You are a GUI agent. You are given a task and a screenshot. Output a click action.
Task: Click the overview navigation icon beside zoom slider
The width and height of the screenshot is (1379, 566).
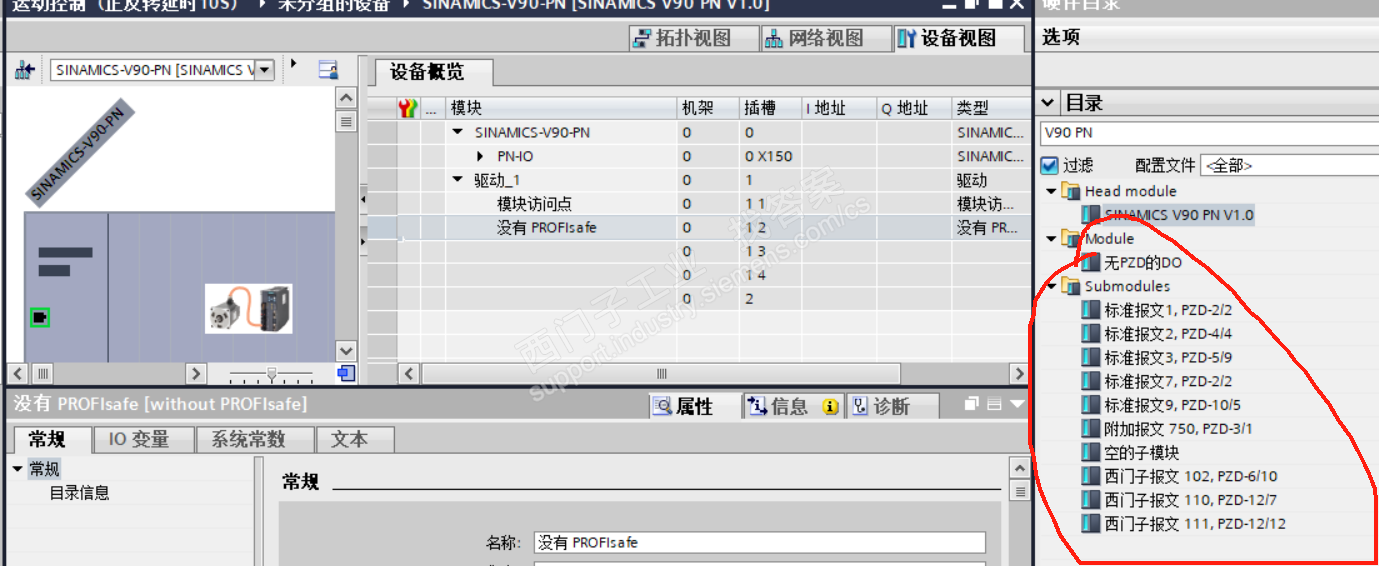point(346,374)
